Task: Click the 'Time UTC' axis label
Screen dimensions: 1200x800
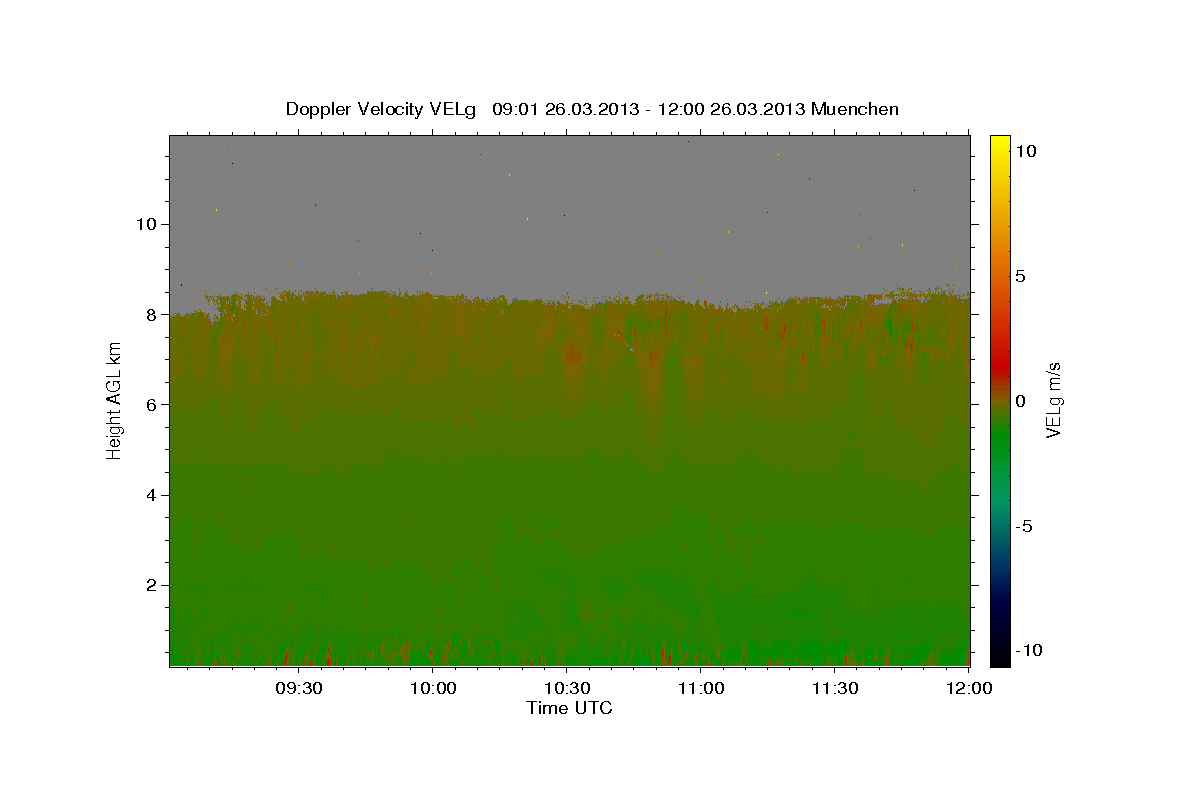Action: coord(569,709)
